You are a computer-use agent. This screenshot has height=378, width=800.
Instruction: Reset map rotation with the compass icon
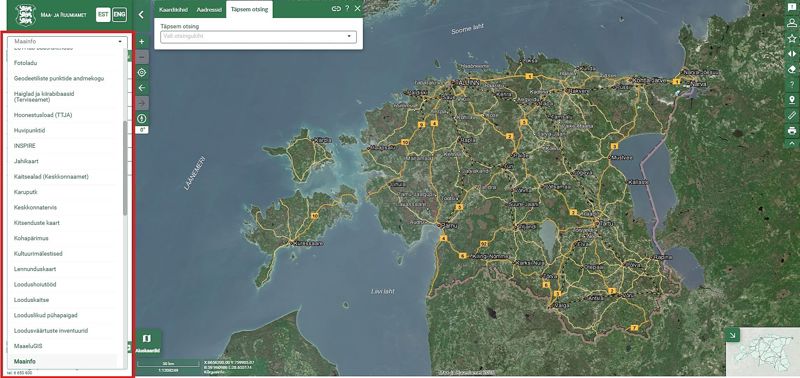click(142, 118)
